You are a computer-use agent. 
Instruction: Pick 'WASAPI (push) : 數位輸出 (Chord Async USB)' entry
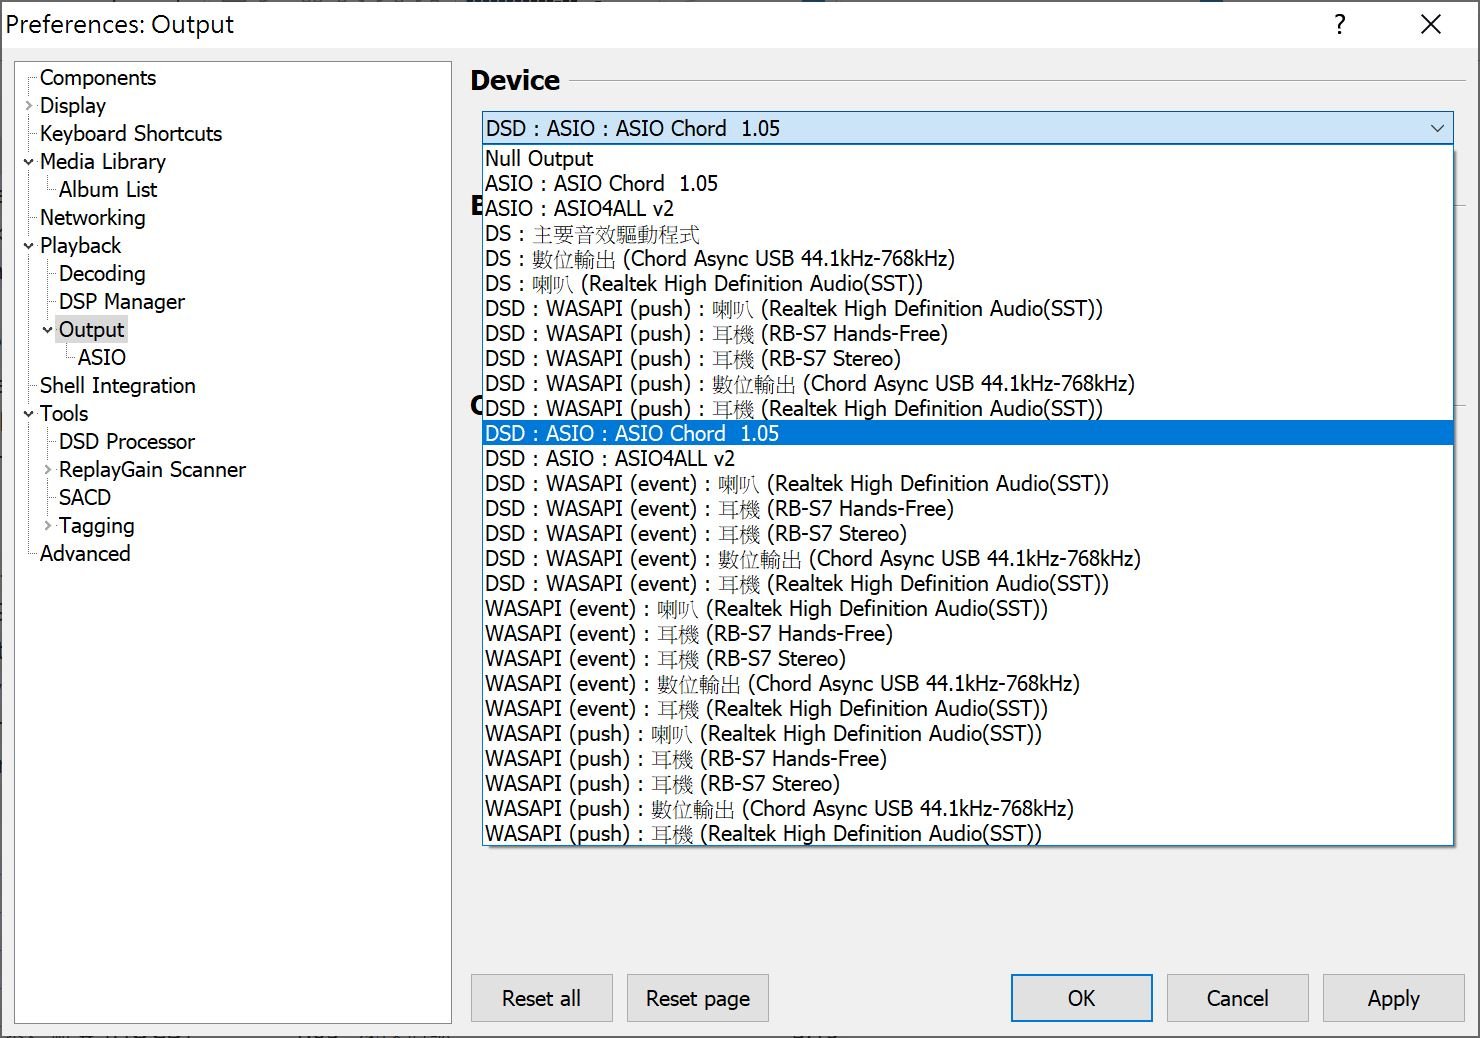967,808
